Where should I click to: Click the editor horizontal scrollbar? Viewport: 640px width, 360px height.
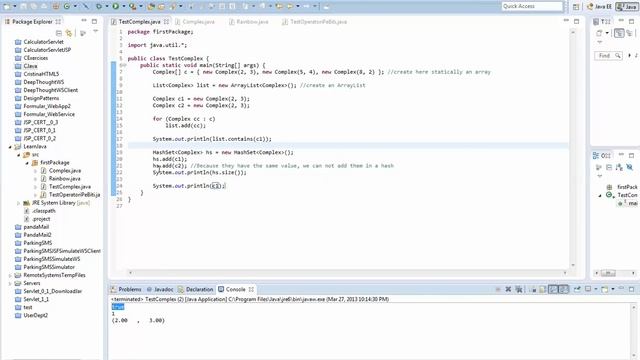tap(347, 273)
